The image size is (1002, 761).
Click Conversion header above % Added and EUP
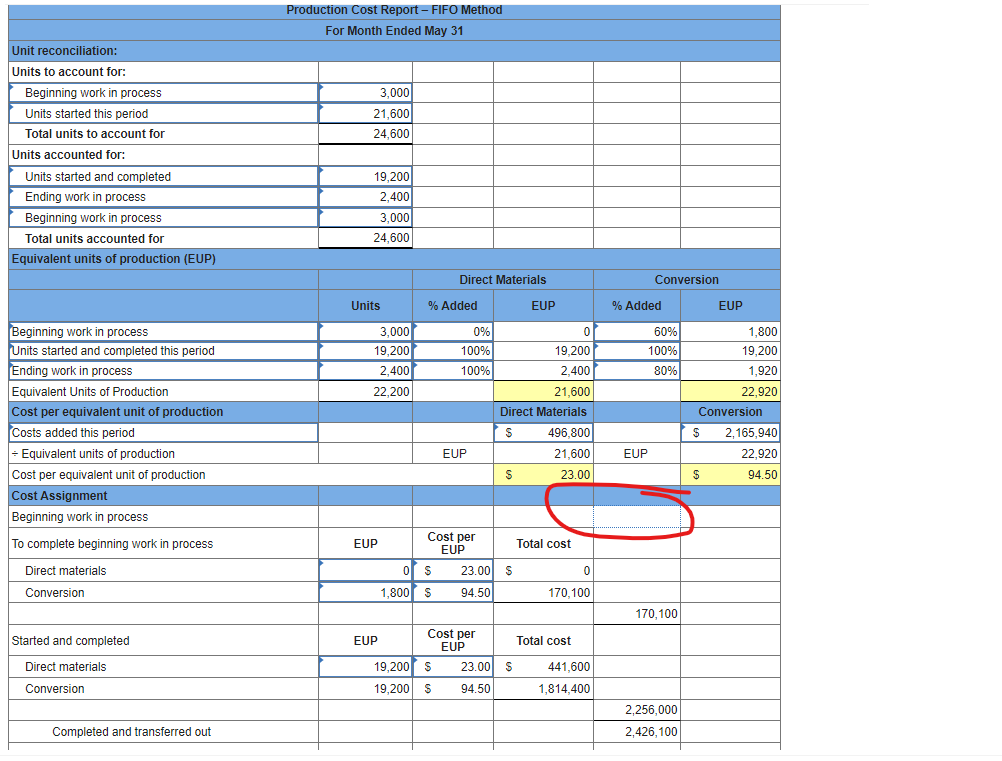[x=686, y=280]
